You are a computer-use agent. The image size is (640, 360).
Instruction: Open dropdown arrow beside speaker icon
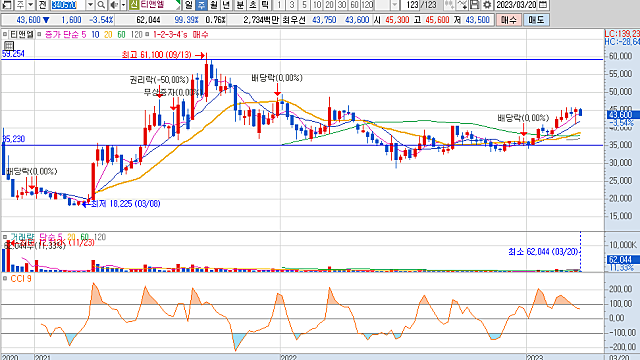[123, 5]
